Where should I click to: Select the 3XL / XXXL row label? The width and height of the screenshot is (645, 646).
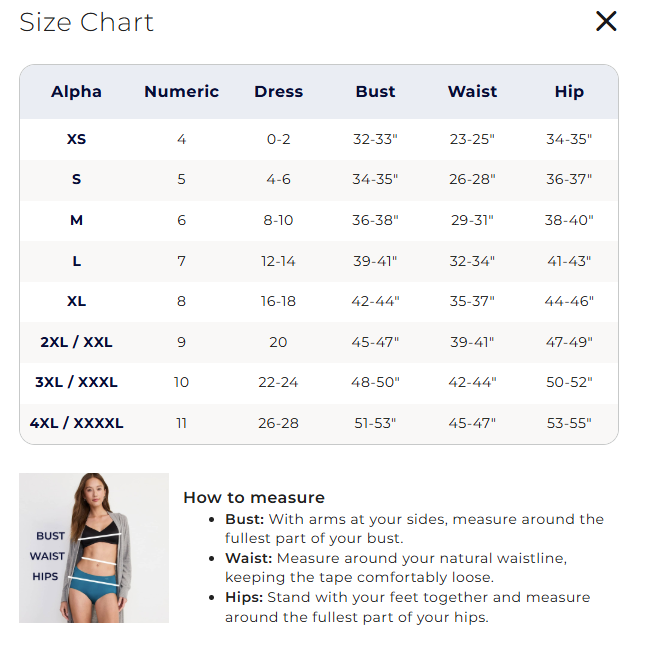pos(77,382)
